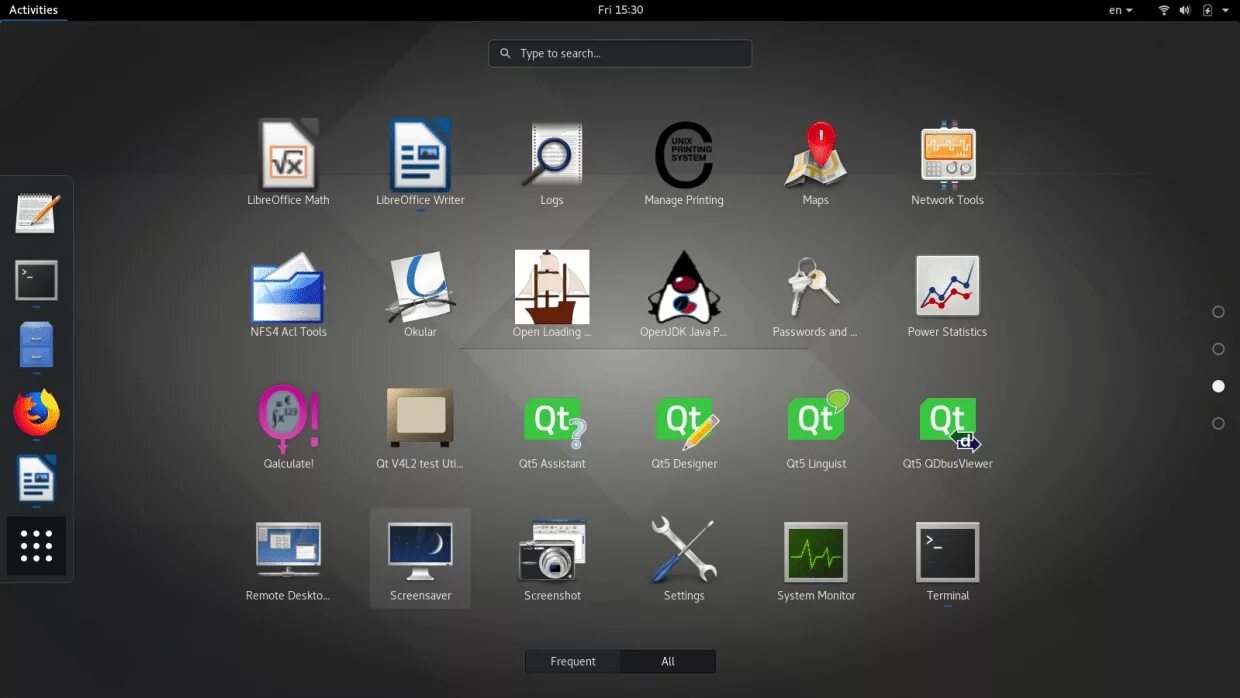
Task: Open the Screenshot tool
Action: click(x=552, y=559)
